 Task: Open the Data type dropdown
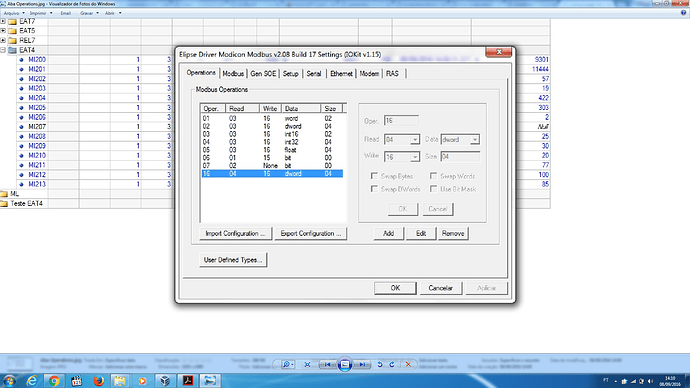pos(474,139)
